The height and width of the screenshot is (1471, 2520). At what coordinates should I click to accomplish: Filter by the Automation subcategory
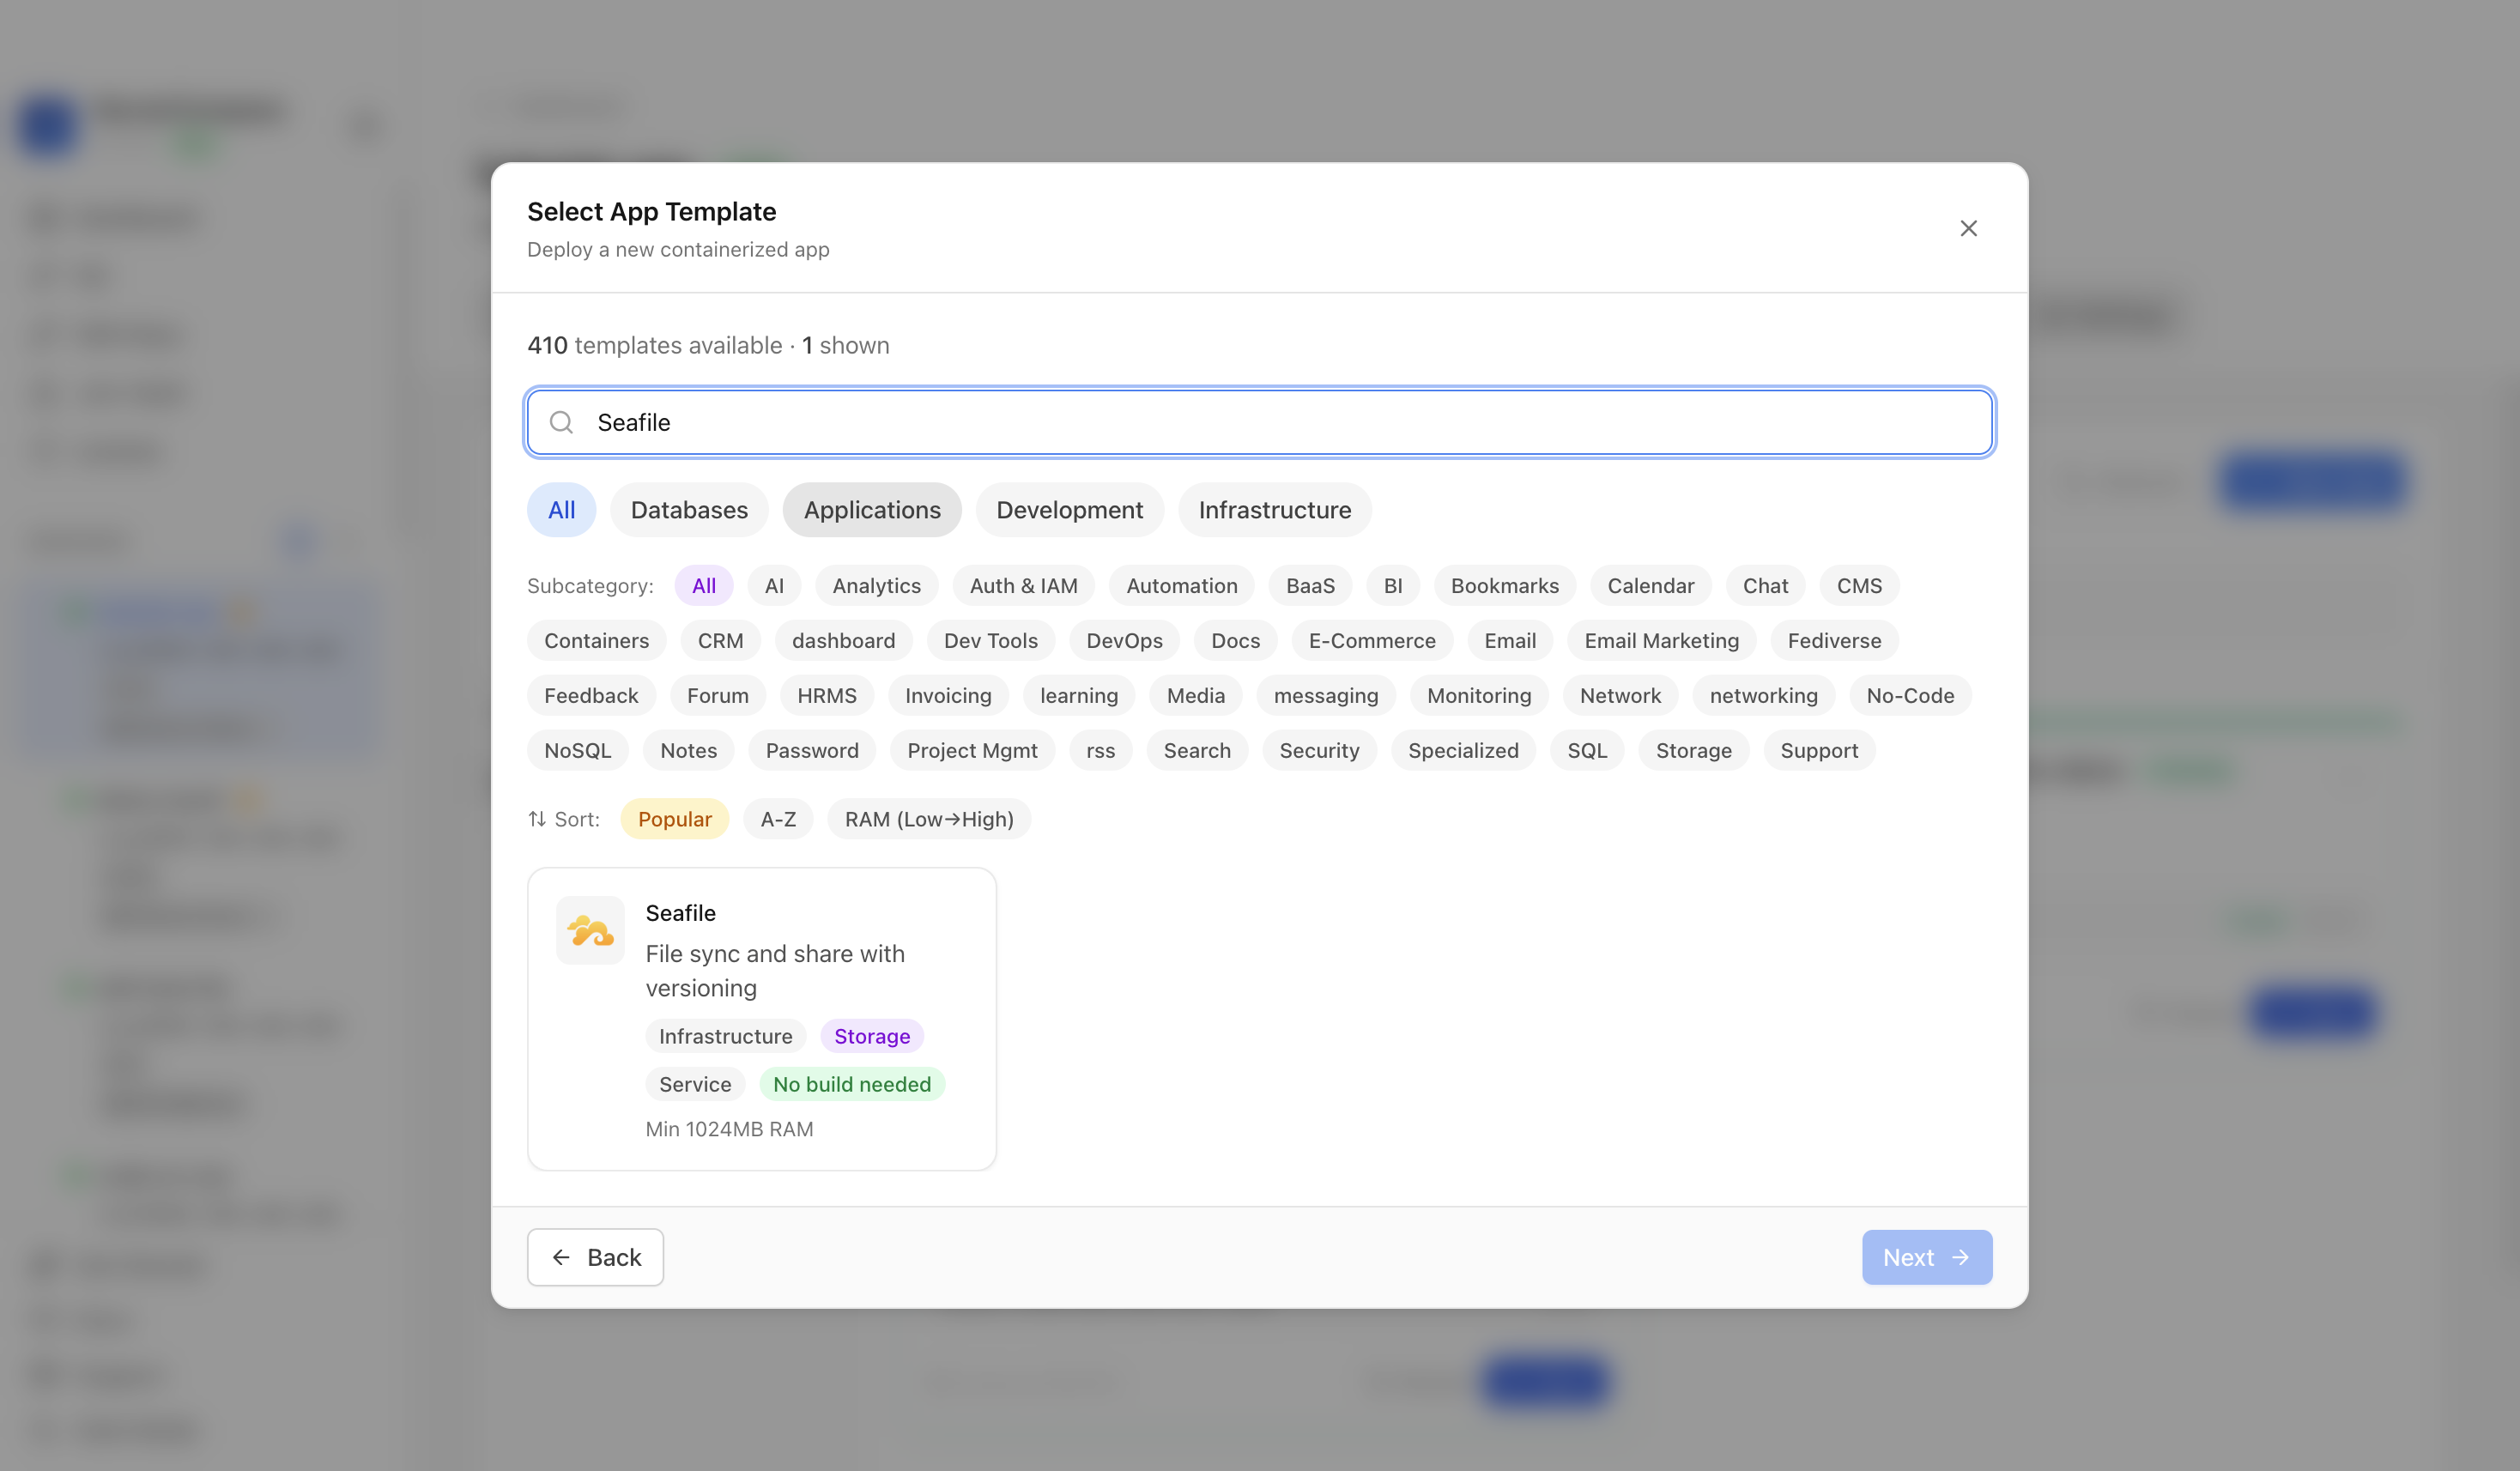click(1182, 586)
